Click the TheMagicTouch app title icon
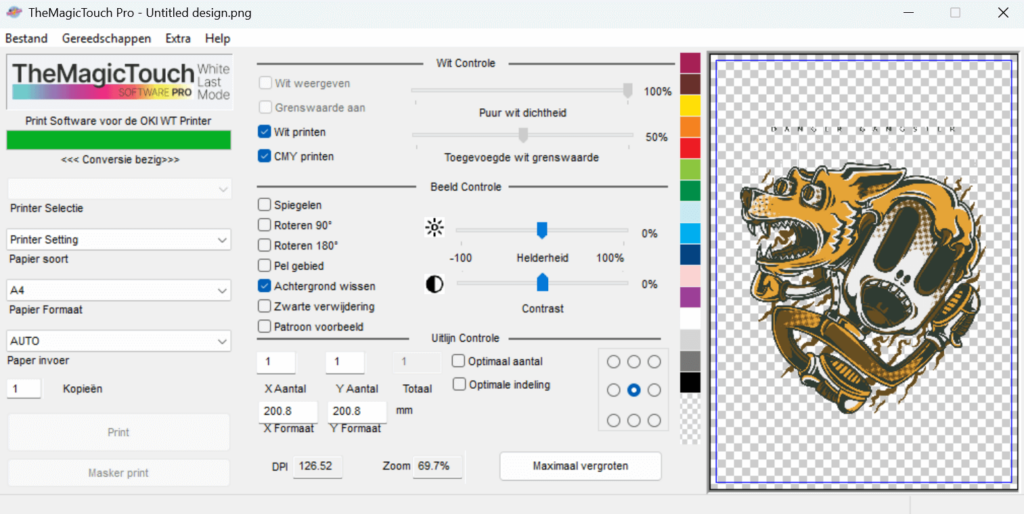 [x=14, y=12]
